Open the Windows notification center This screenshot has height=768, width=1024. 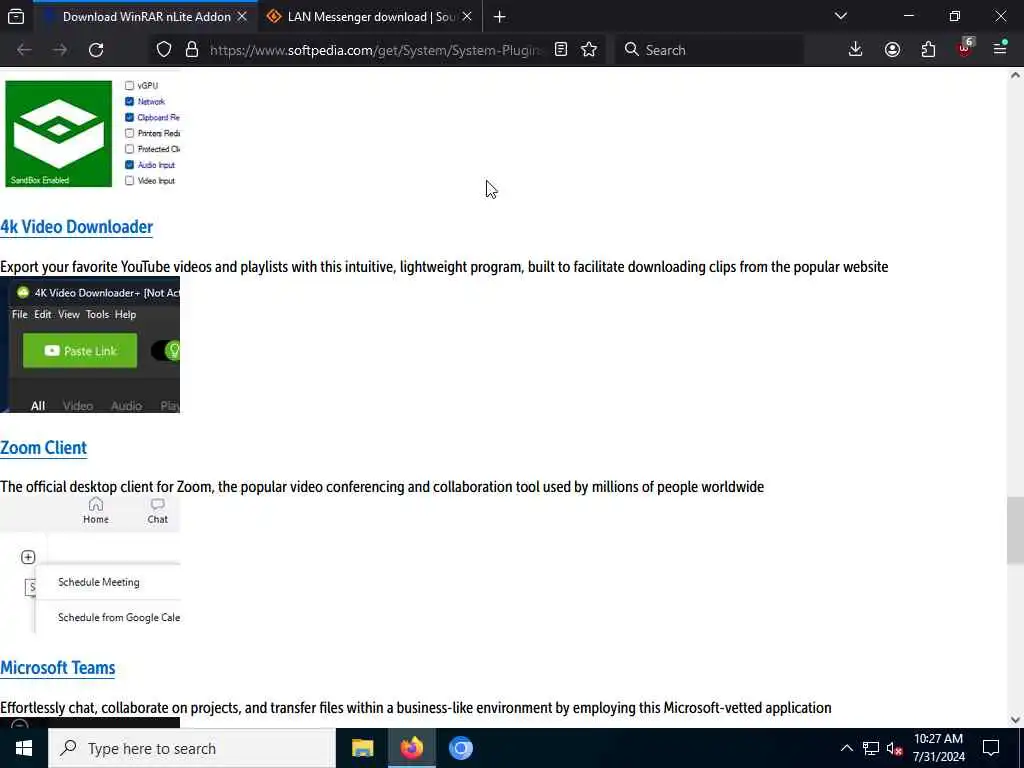click(991, 748)
